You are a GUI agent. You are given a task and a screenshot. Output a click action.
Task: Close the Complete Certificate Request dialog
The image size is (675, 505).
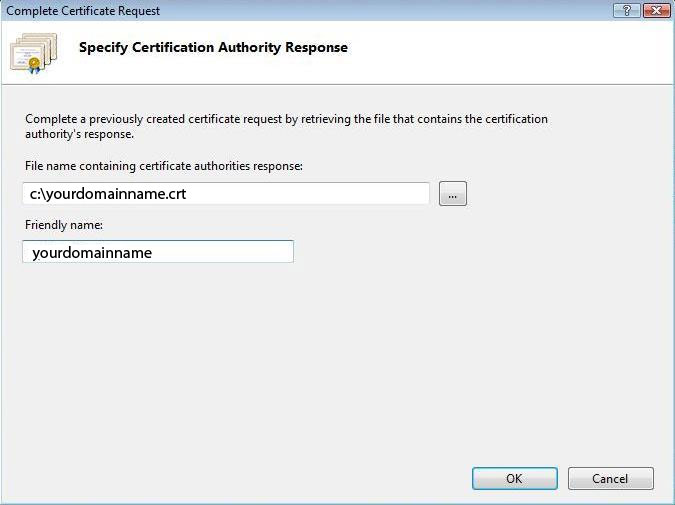pyautogui.click(x=655, y=10)
